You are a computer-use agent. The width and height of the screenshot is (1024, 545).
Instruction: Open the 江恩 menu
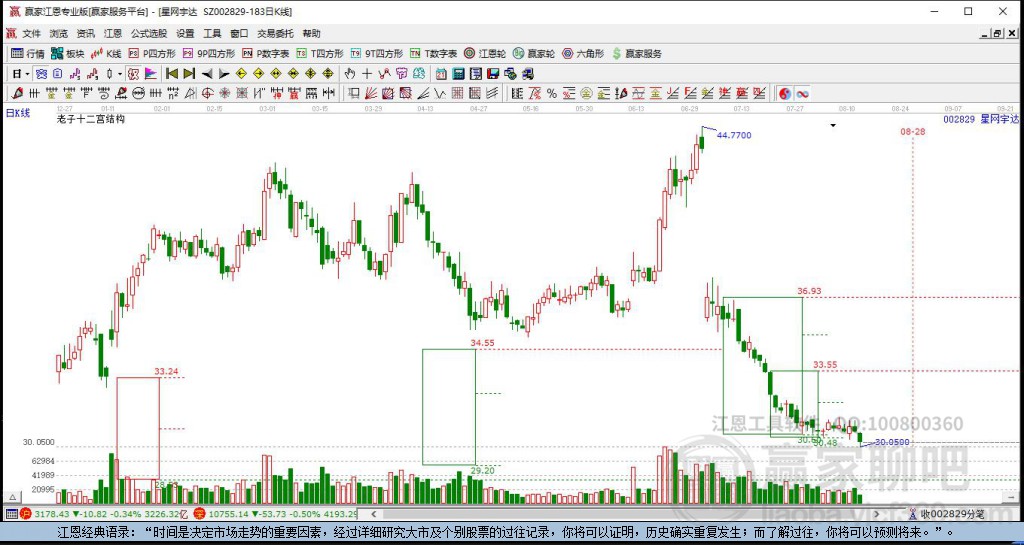coord(112,33)
